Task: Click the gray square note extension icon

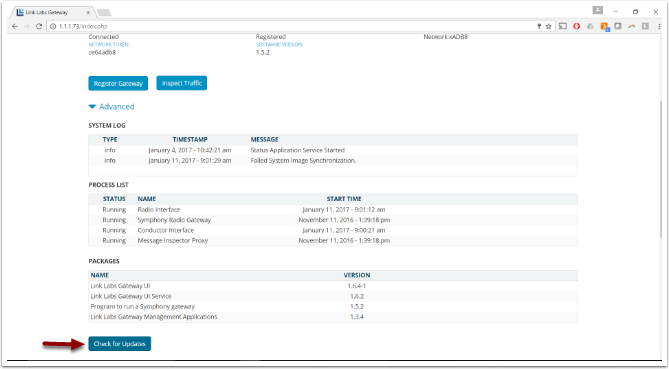Action: pyautogui.click(x=618, y=26)
